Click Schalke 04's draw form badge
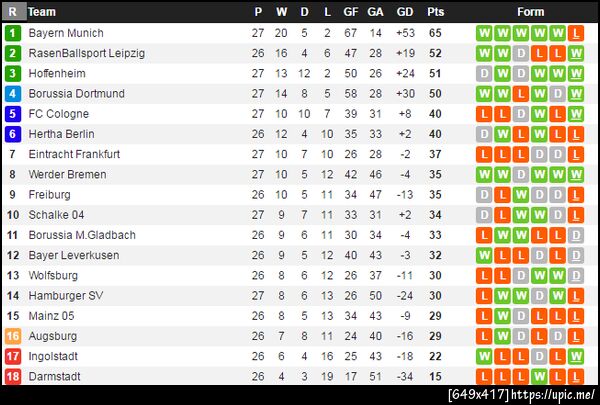 point(484,214)
